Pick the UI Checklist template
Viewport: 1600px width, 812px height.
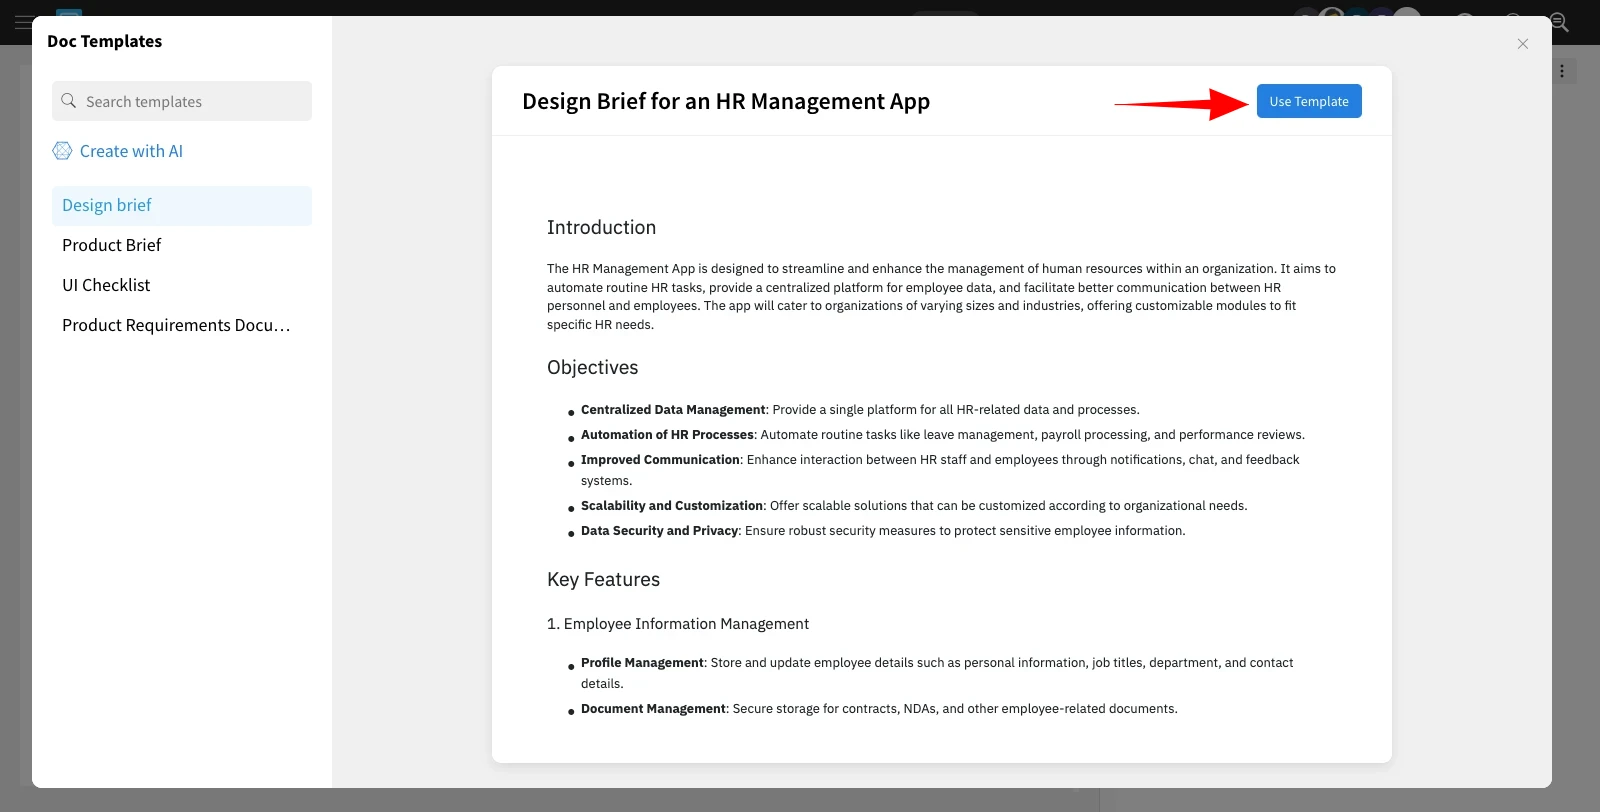click(x=106, y=285)
